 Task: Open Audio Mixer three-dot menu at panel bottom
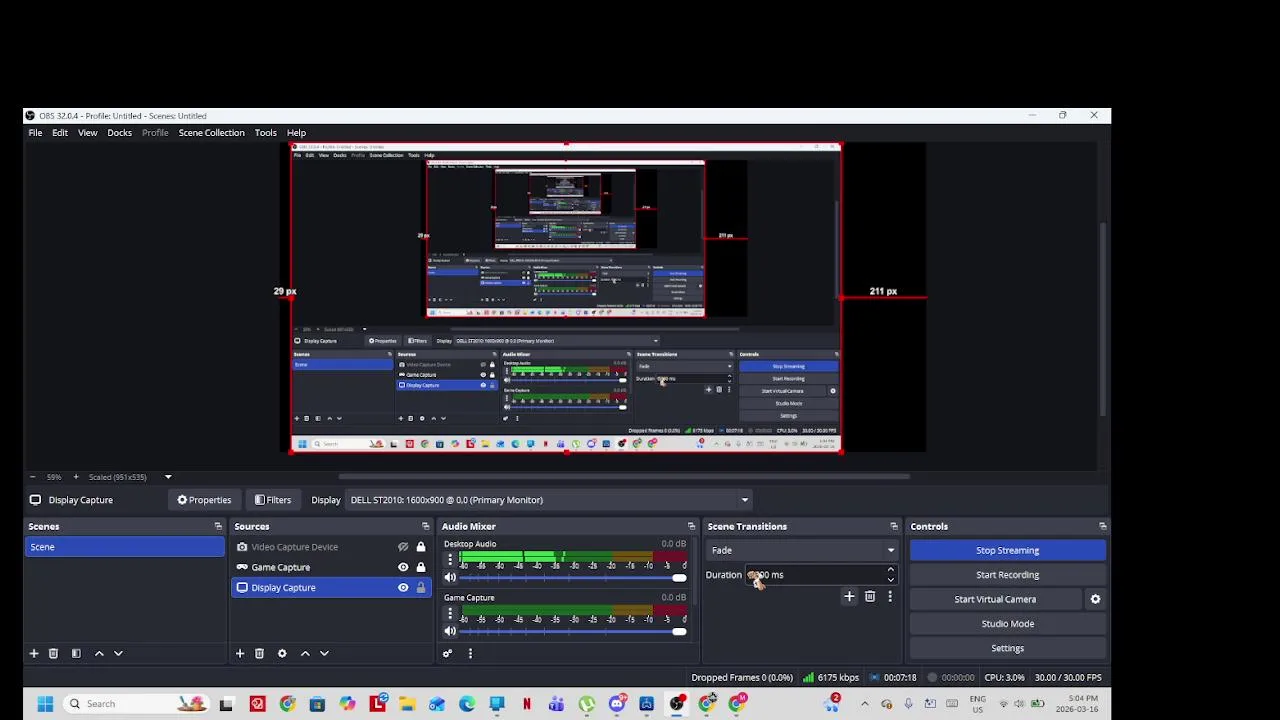(470, 653)
